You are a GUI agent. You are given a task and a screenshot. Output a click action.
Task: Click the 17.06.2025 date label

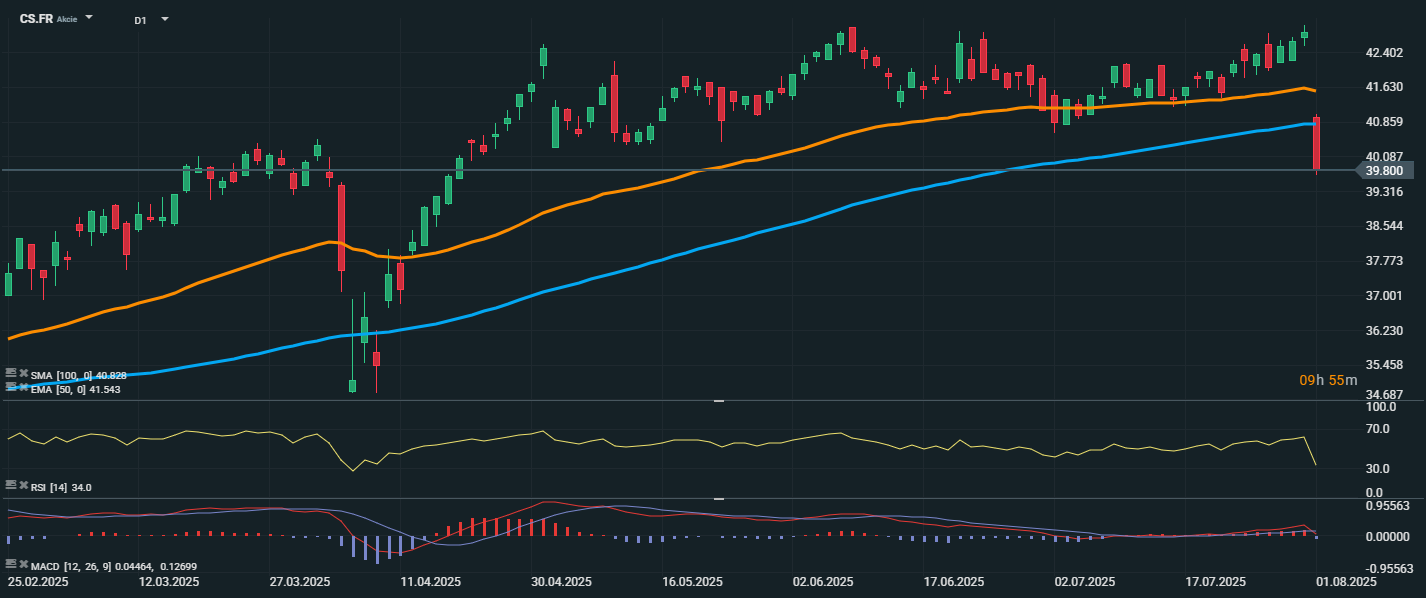[x=954, y=581]
